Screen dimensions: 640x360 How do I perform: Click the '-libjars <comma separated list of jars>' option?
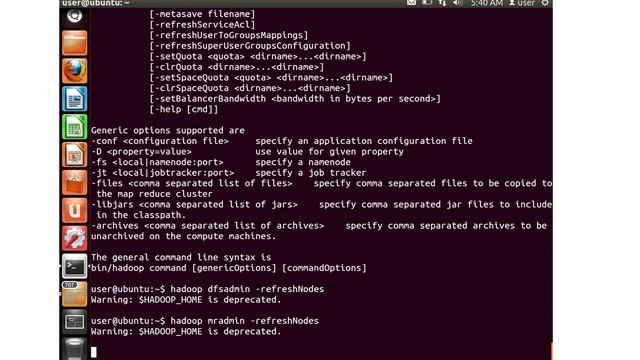tap(194, 205)
